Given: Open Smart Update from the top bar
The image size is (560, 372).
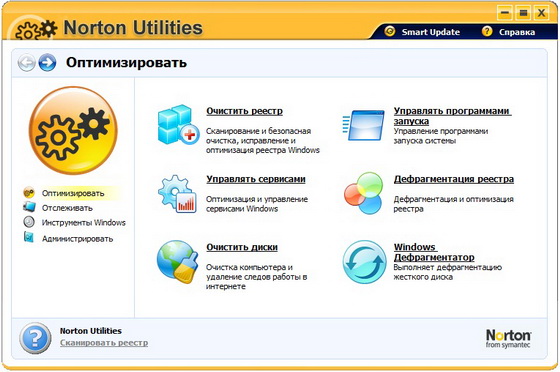Looking at the screenshot, I should point(431,32).
